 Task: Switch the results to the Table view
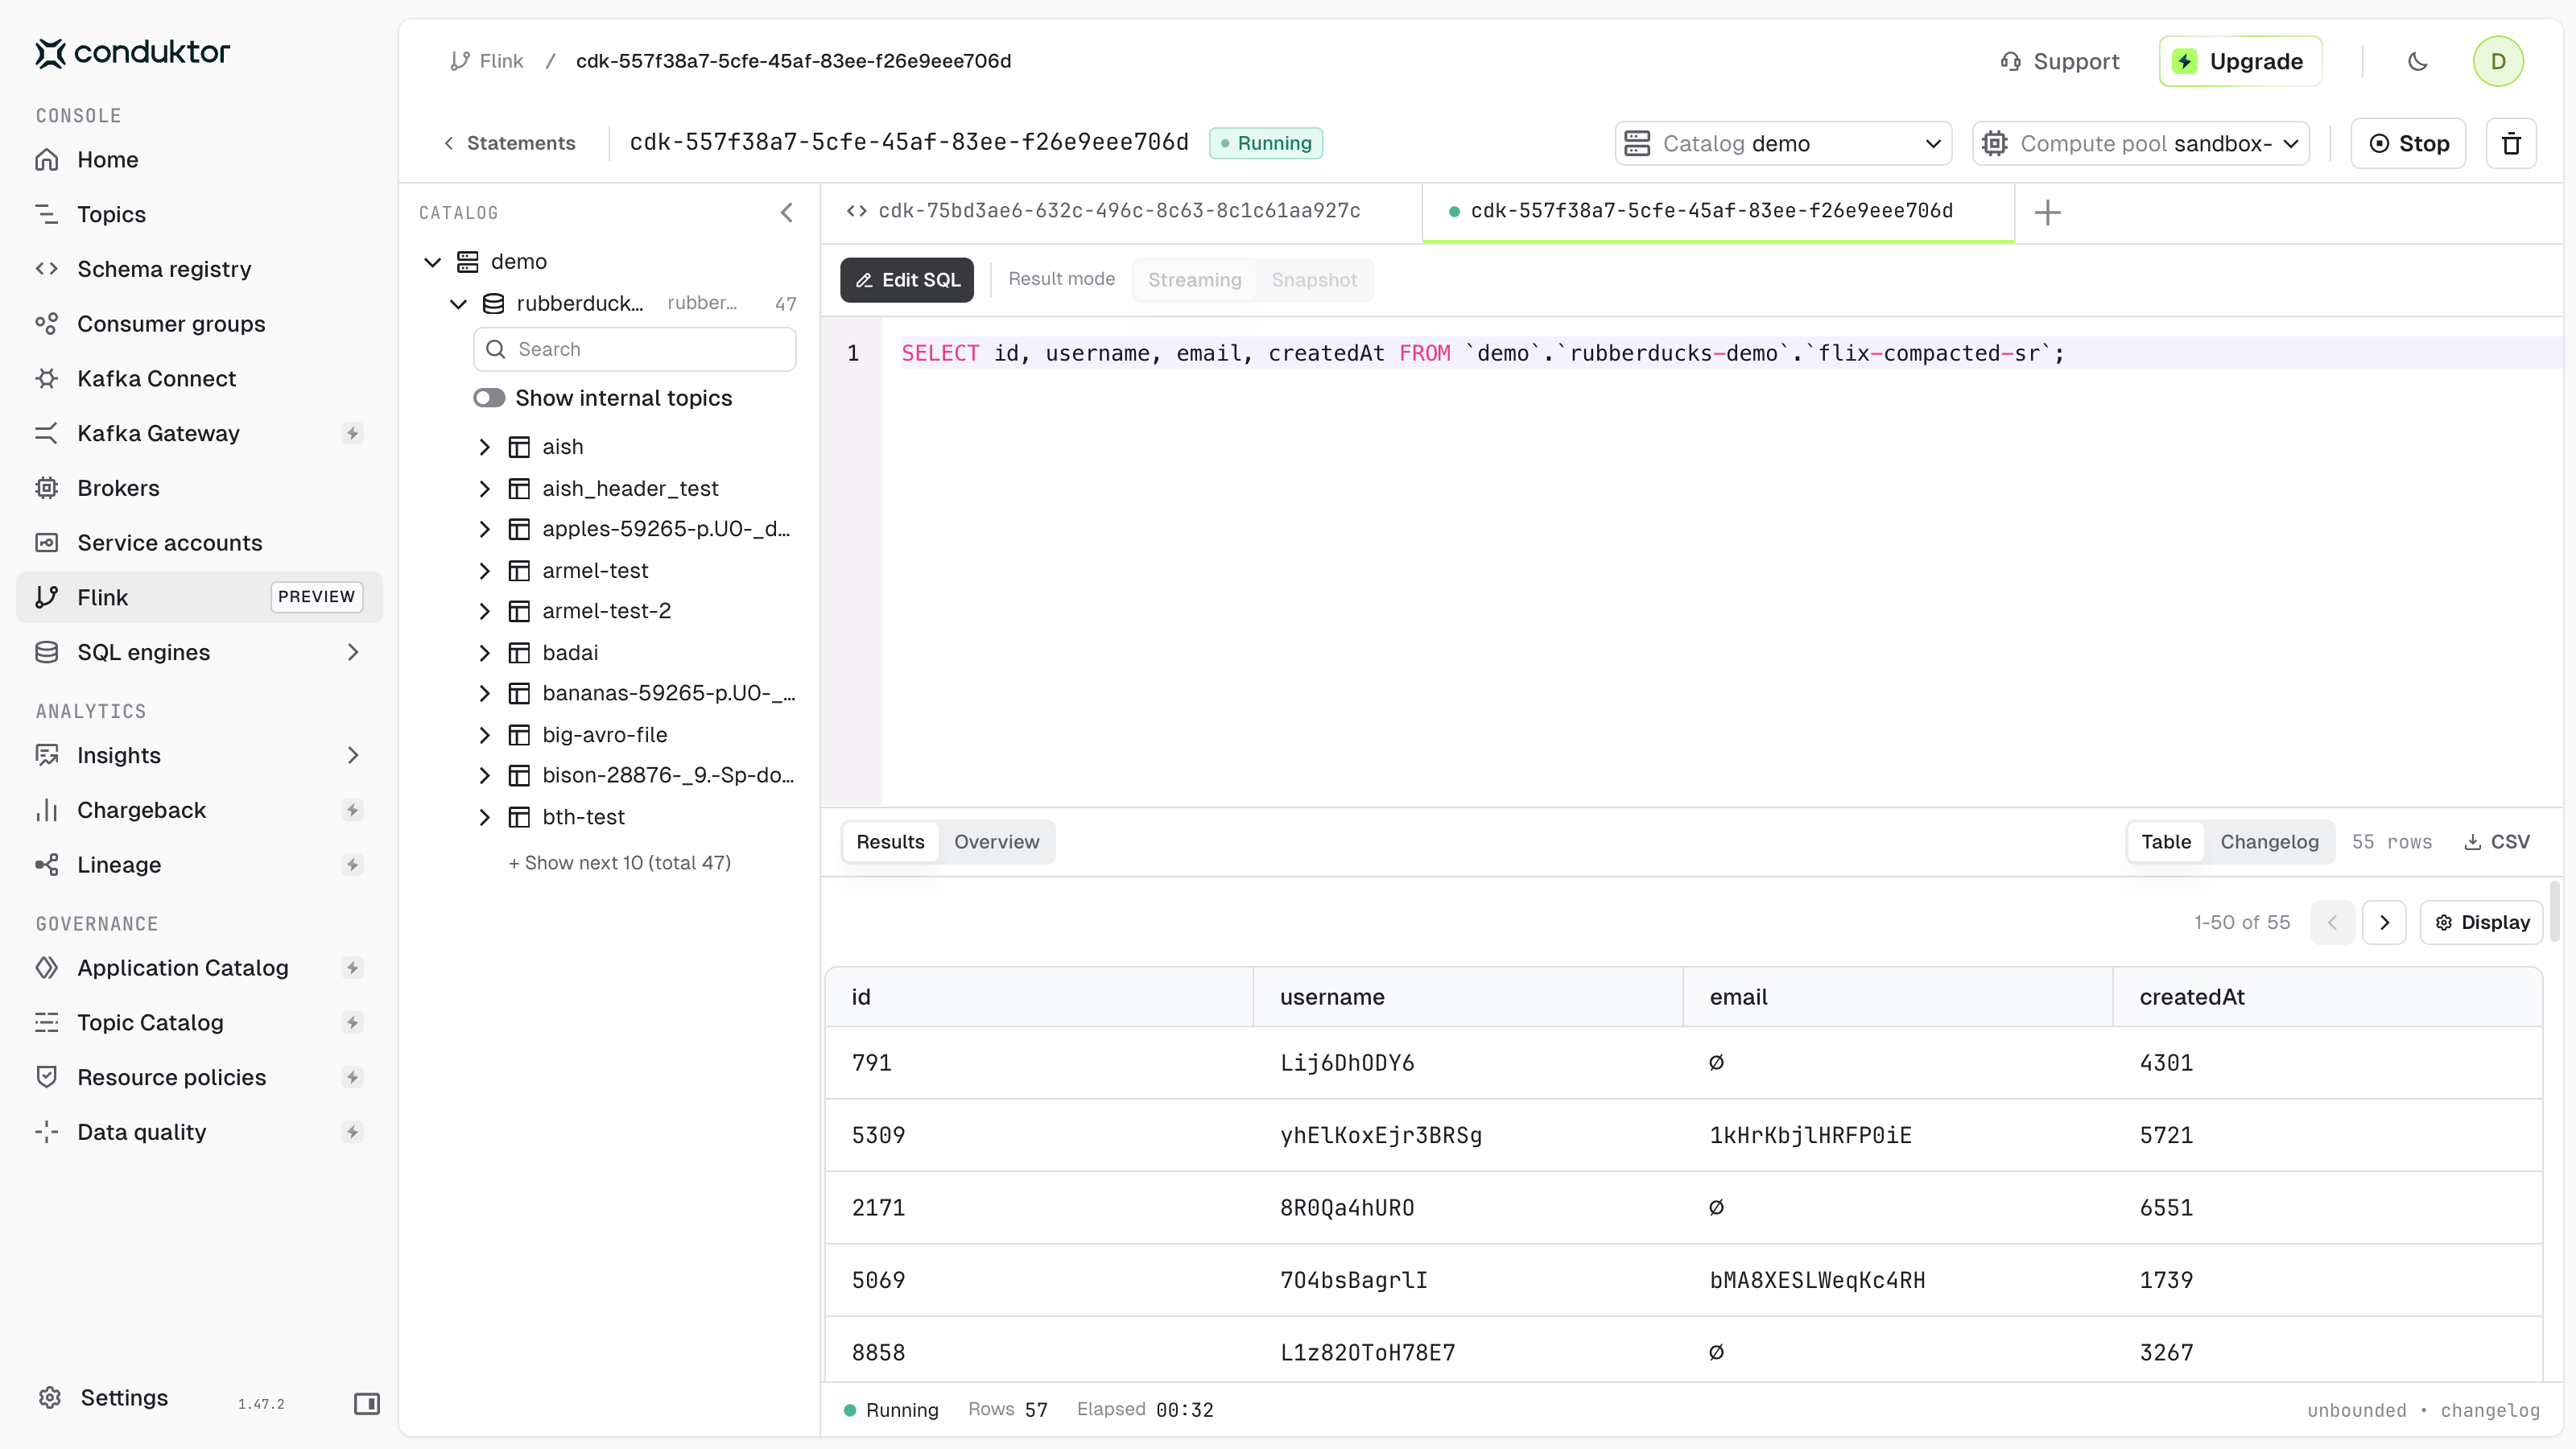2166,842
